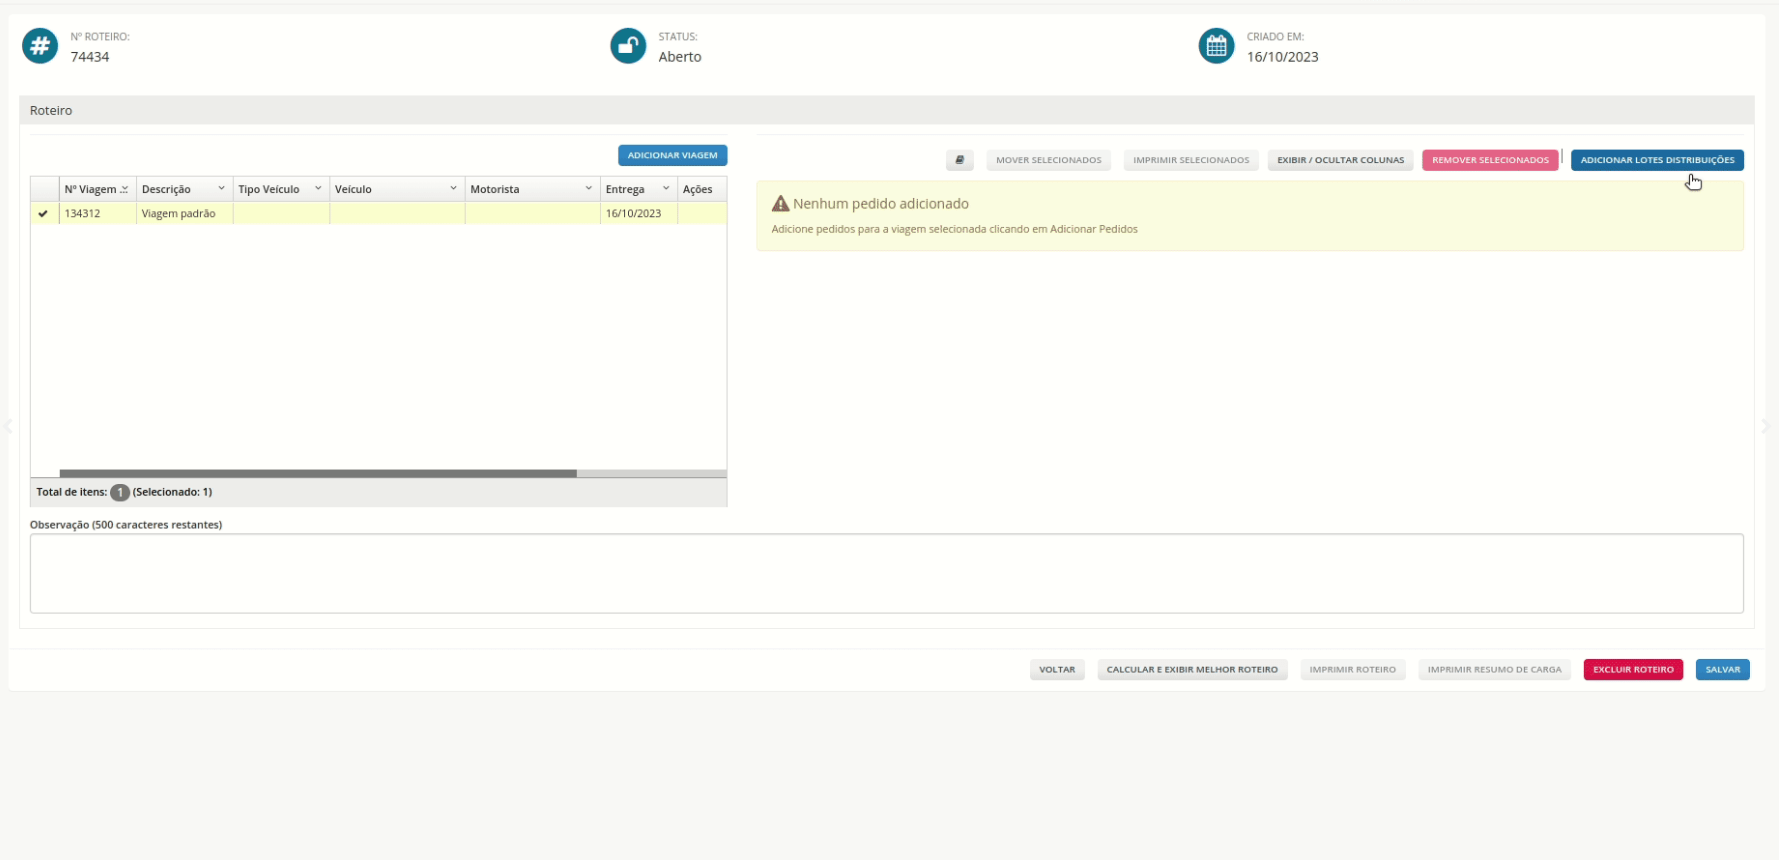1779x860 pixels.
Task: Open Veículo column dropdown arrow
Action: point(453,189)
